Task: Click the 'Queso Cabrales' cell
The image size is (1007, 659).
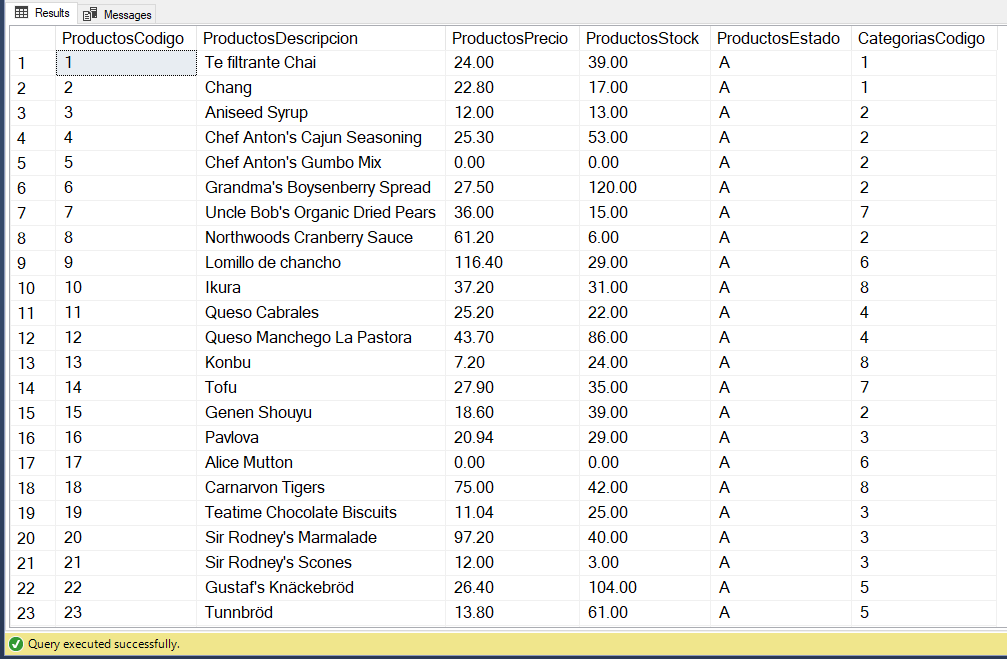Action: (x=321, y=313)
